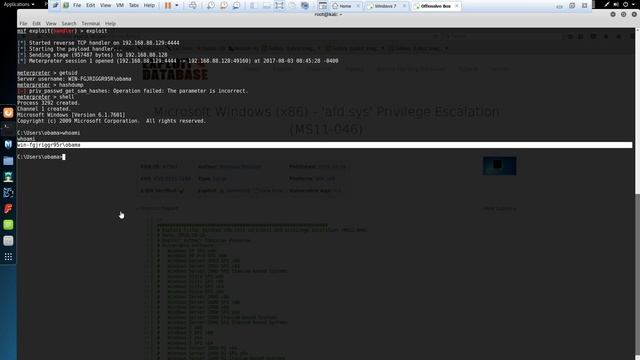Pause the virtual machine from VMware toolbar
This screenshot has height=360, width=640.
tap(168, 6)
